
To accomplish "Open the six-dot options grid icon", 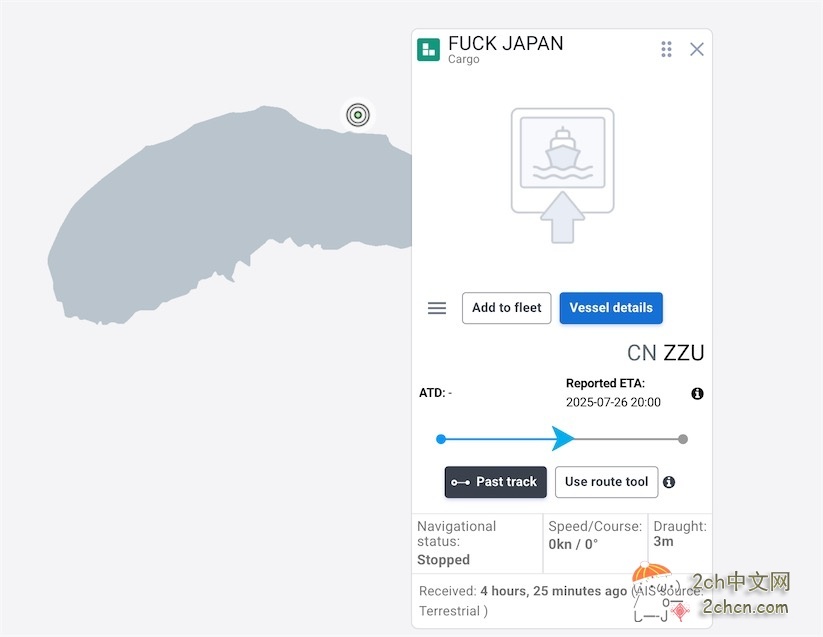I will click(x=666, y=48).
